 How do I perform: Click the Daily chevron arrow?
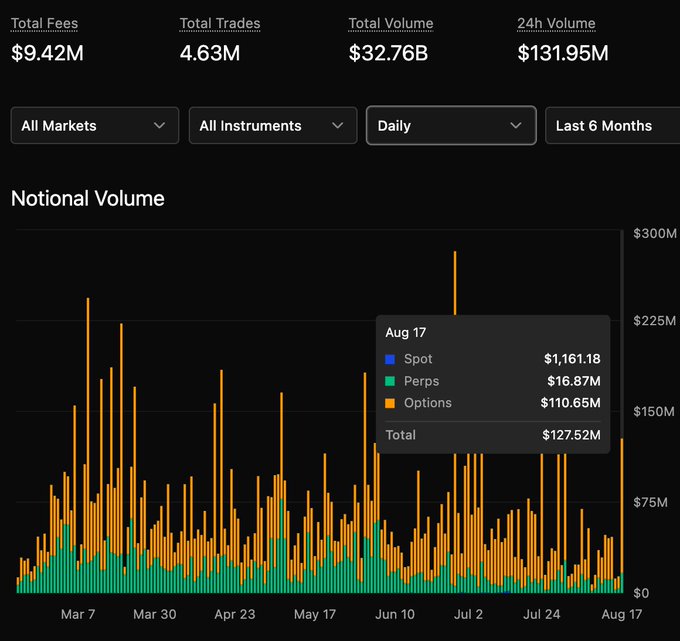click(516, 126)
